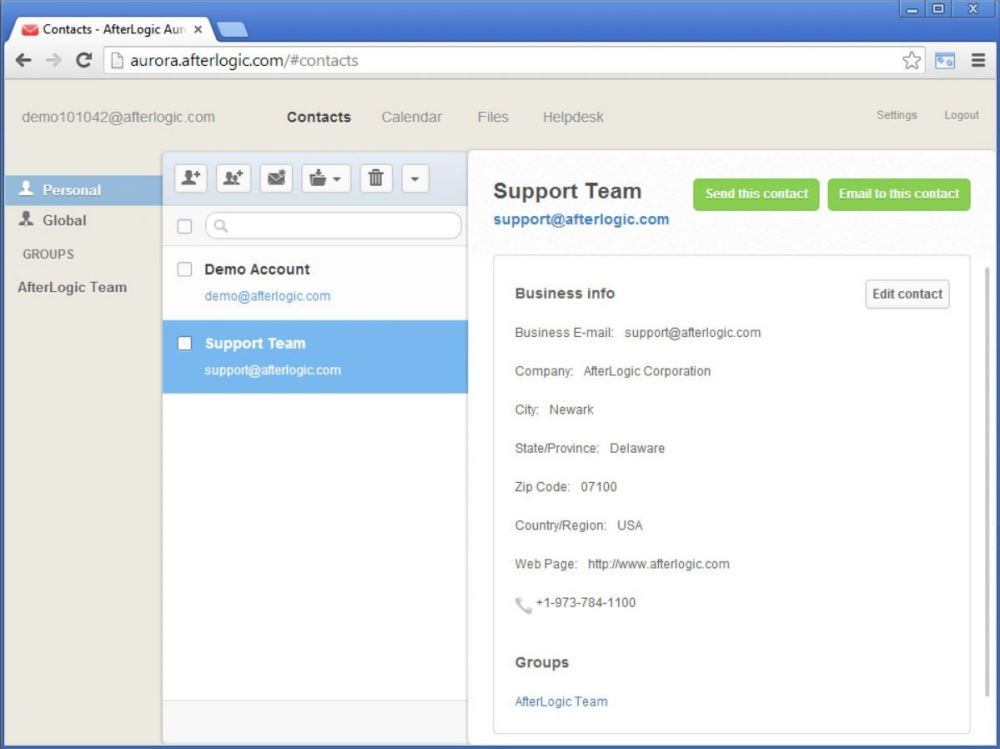The width and height of the screenshot is (1000, 749).
Task: Click the City value Newark
Action: coord(571,410)
